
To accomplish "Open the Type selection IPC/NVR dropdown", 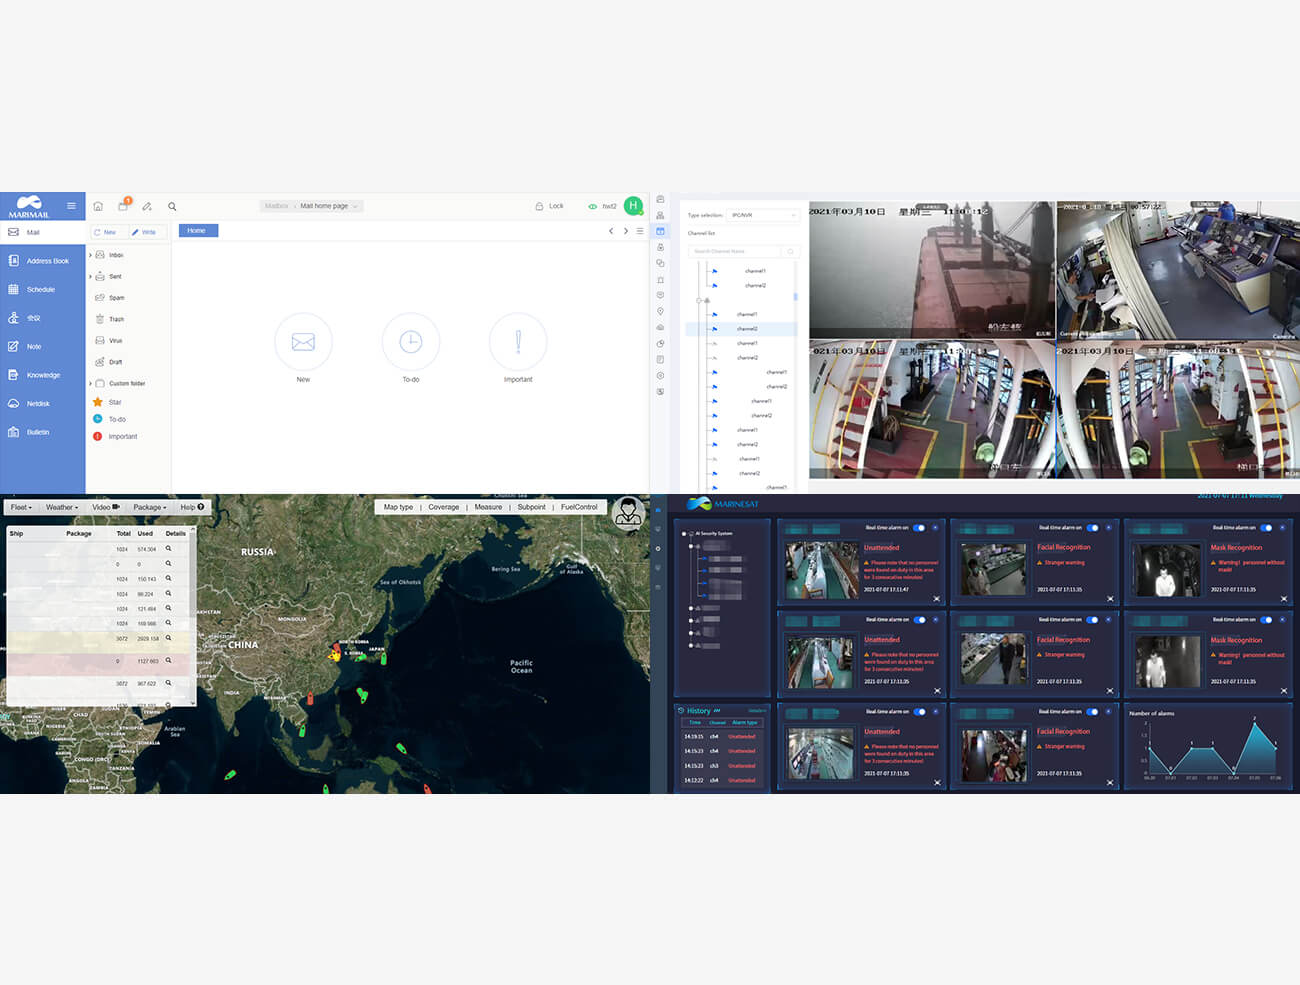I will point(763,215).
